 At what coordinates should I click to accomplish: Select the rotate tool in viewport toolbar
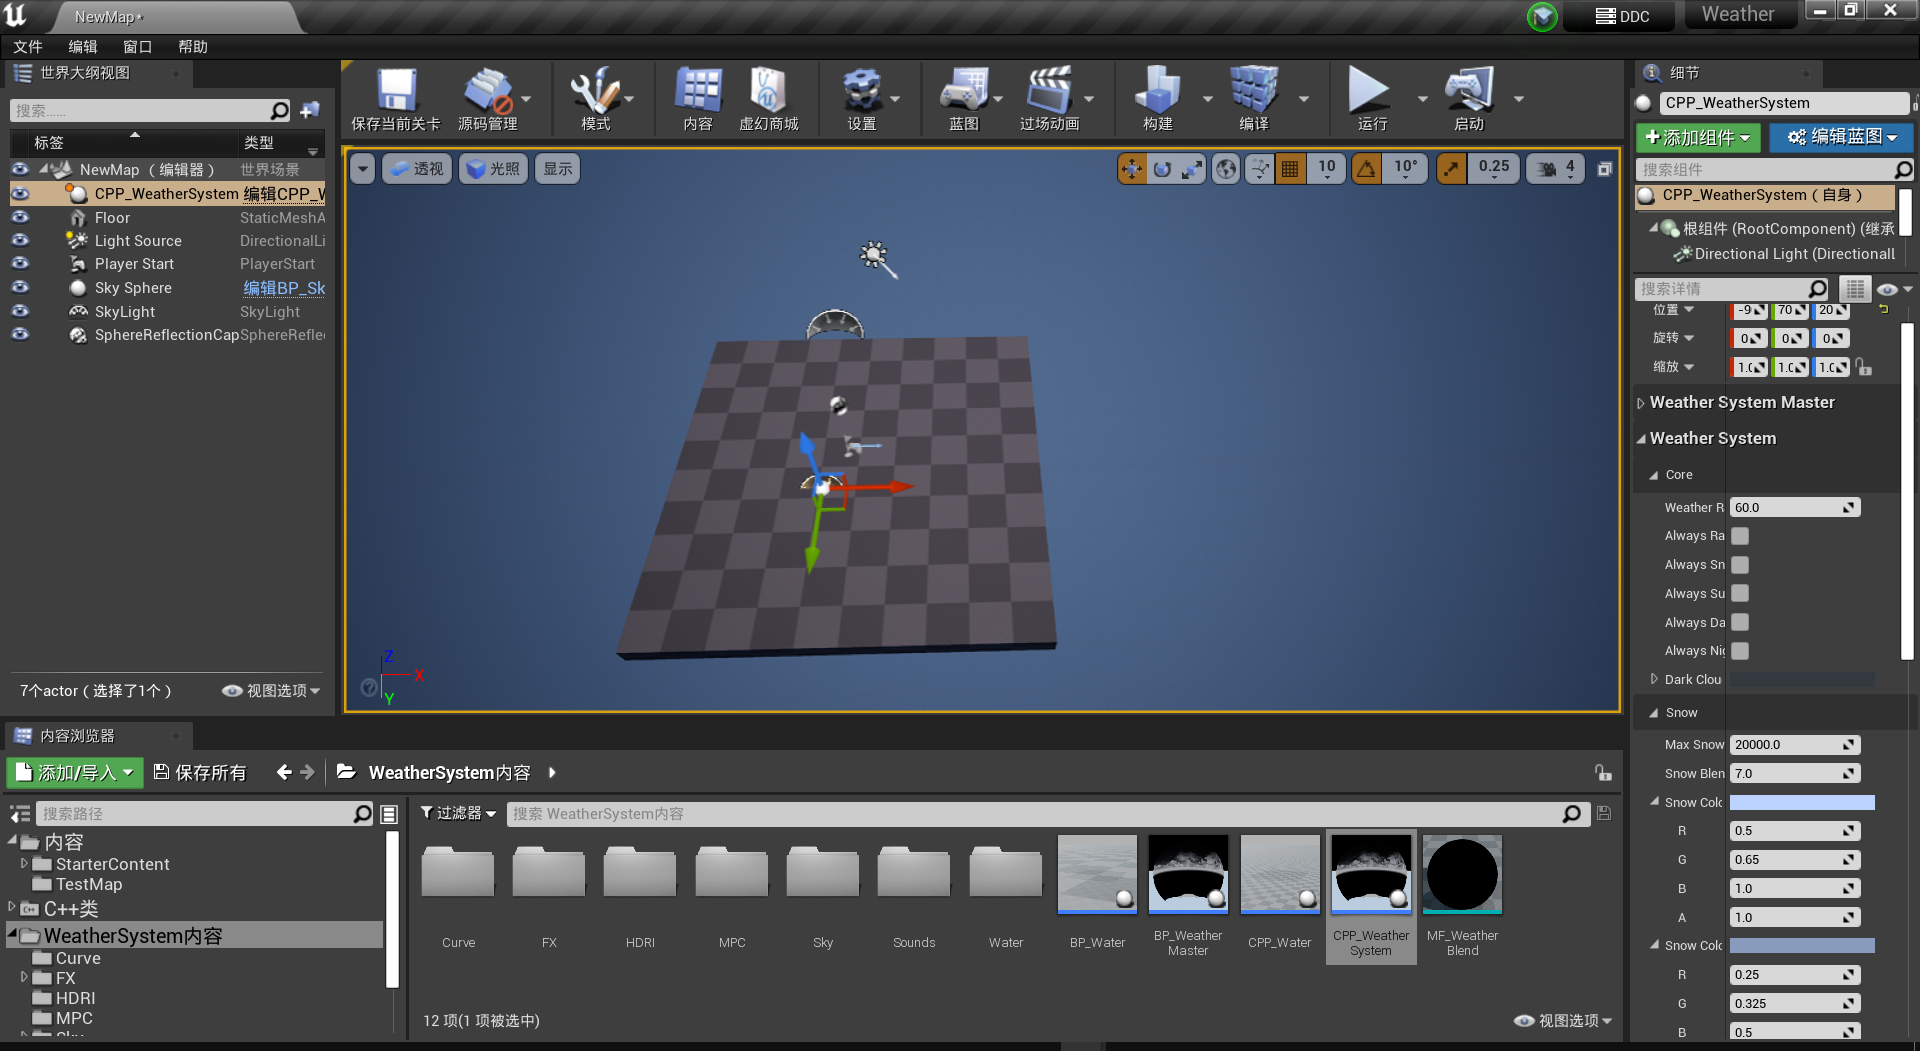click(x=1161, y=168)
